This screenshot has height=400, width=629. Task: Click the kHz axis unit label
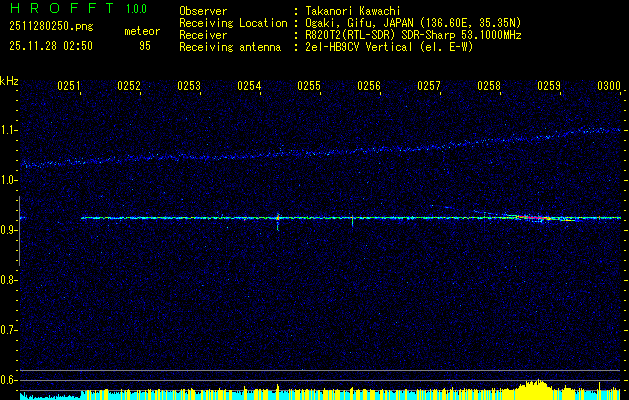point(10,80)
